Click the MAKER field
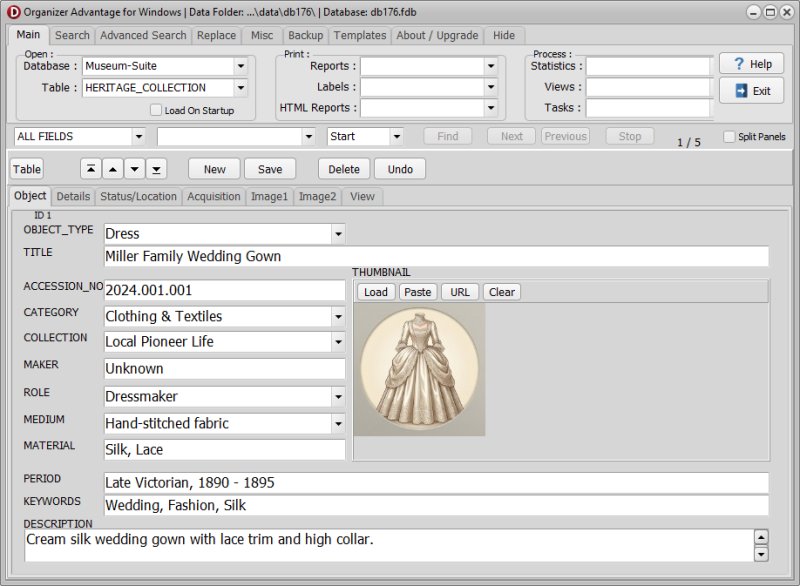Screen dimensions: 800x586 [224, 369]
